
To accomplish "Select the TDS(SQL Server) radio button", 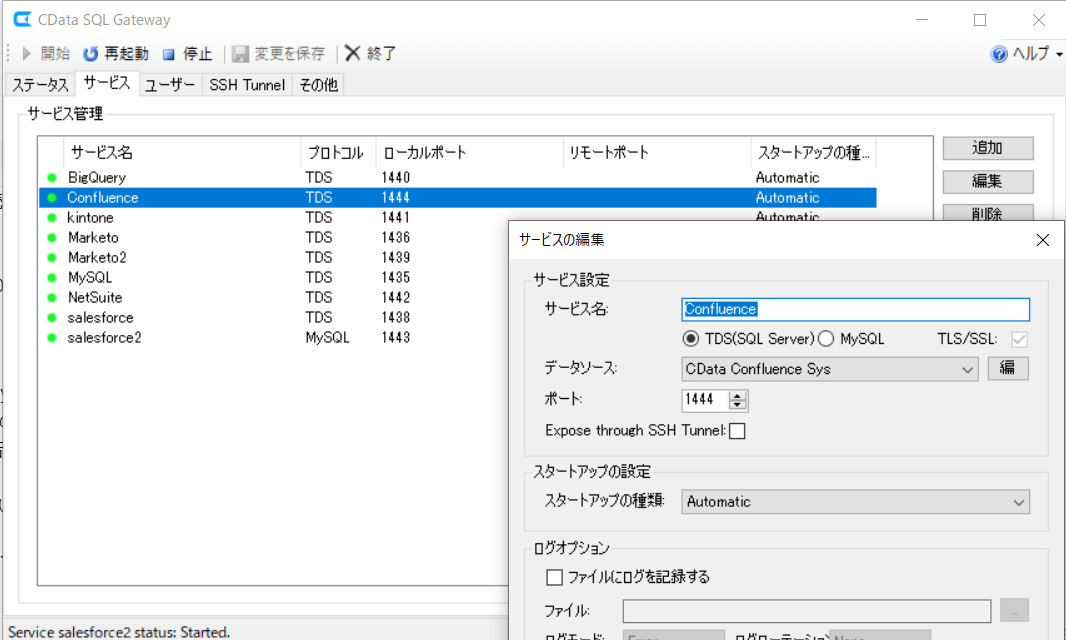I will pos(691,339).
